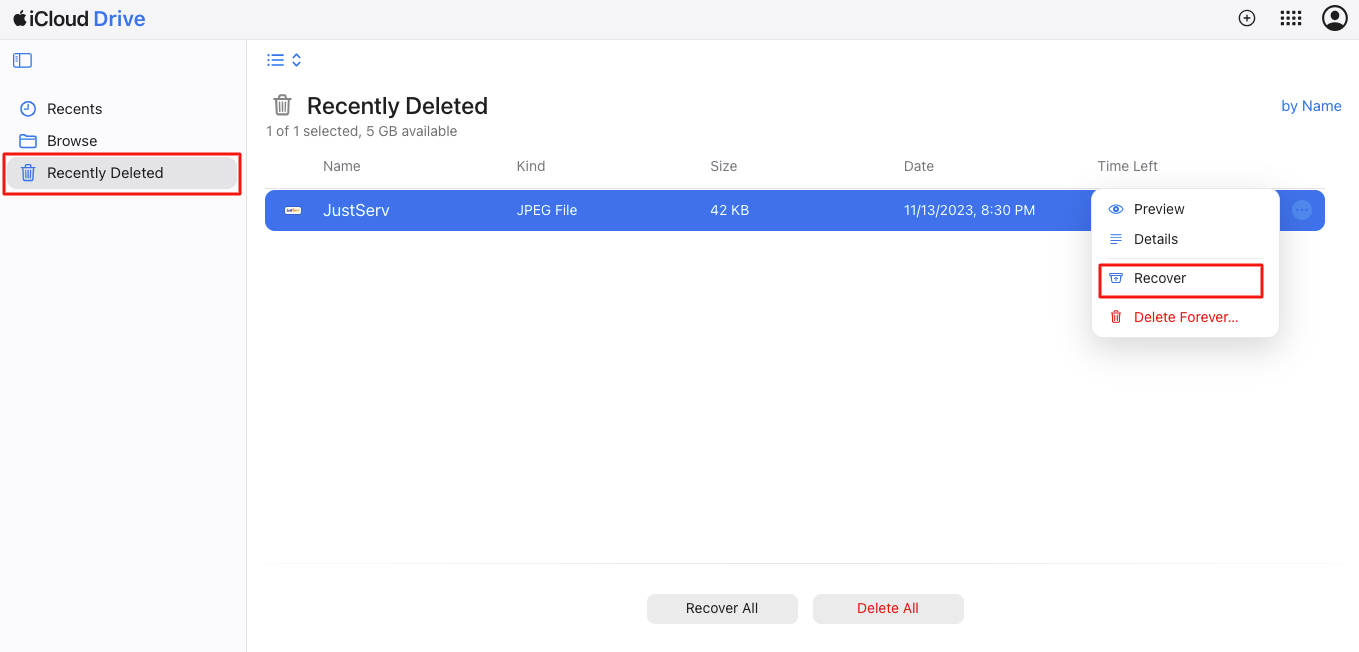Choose Preview from the context menu

(x=1158, y=209)
